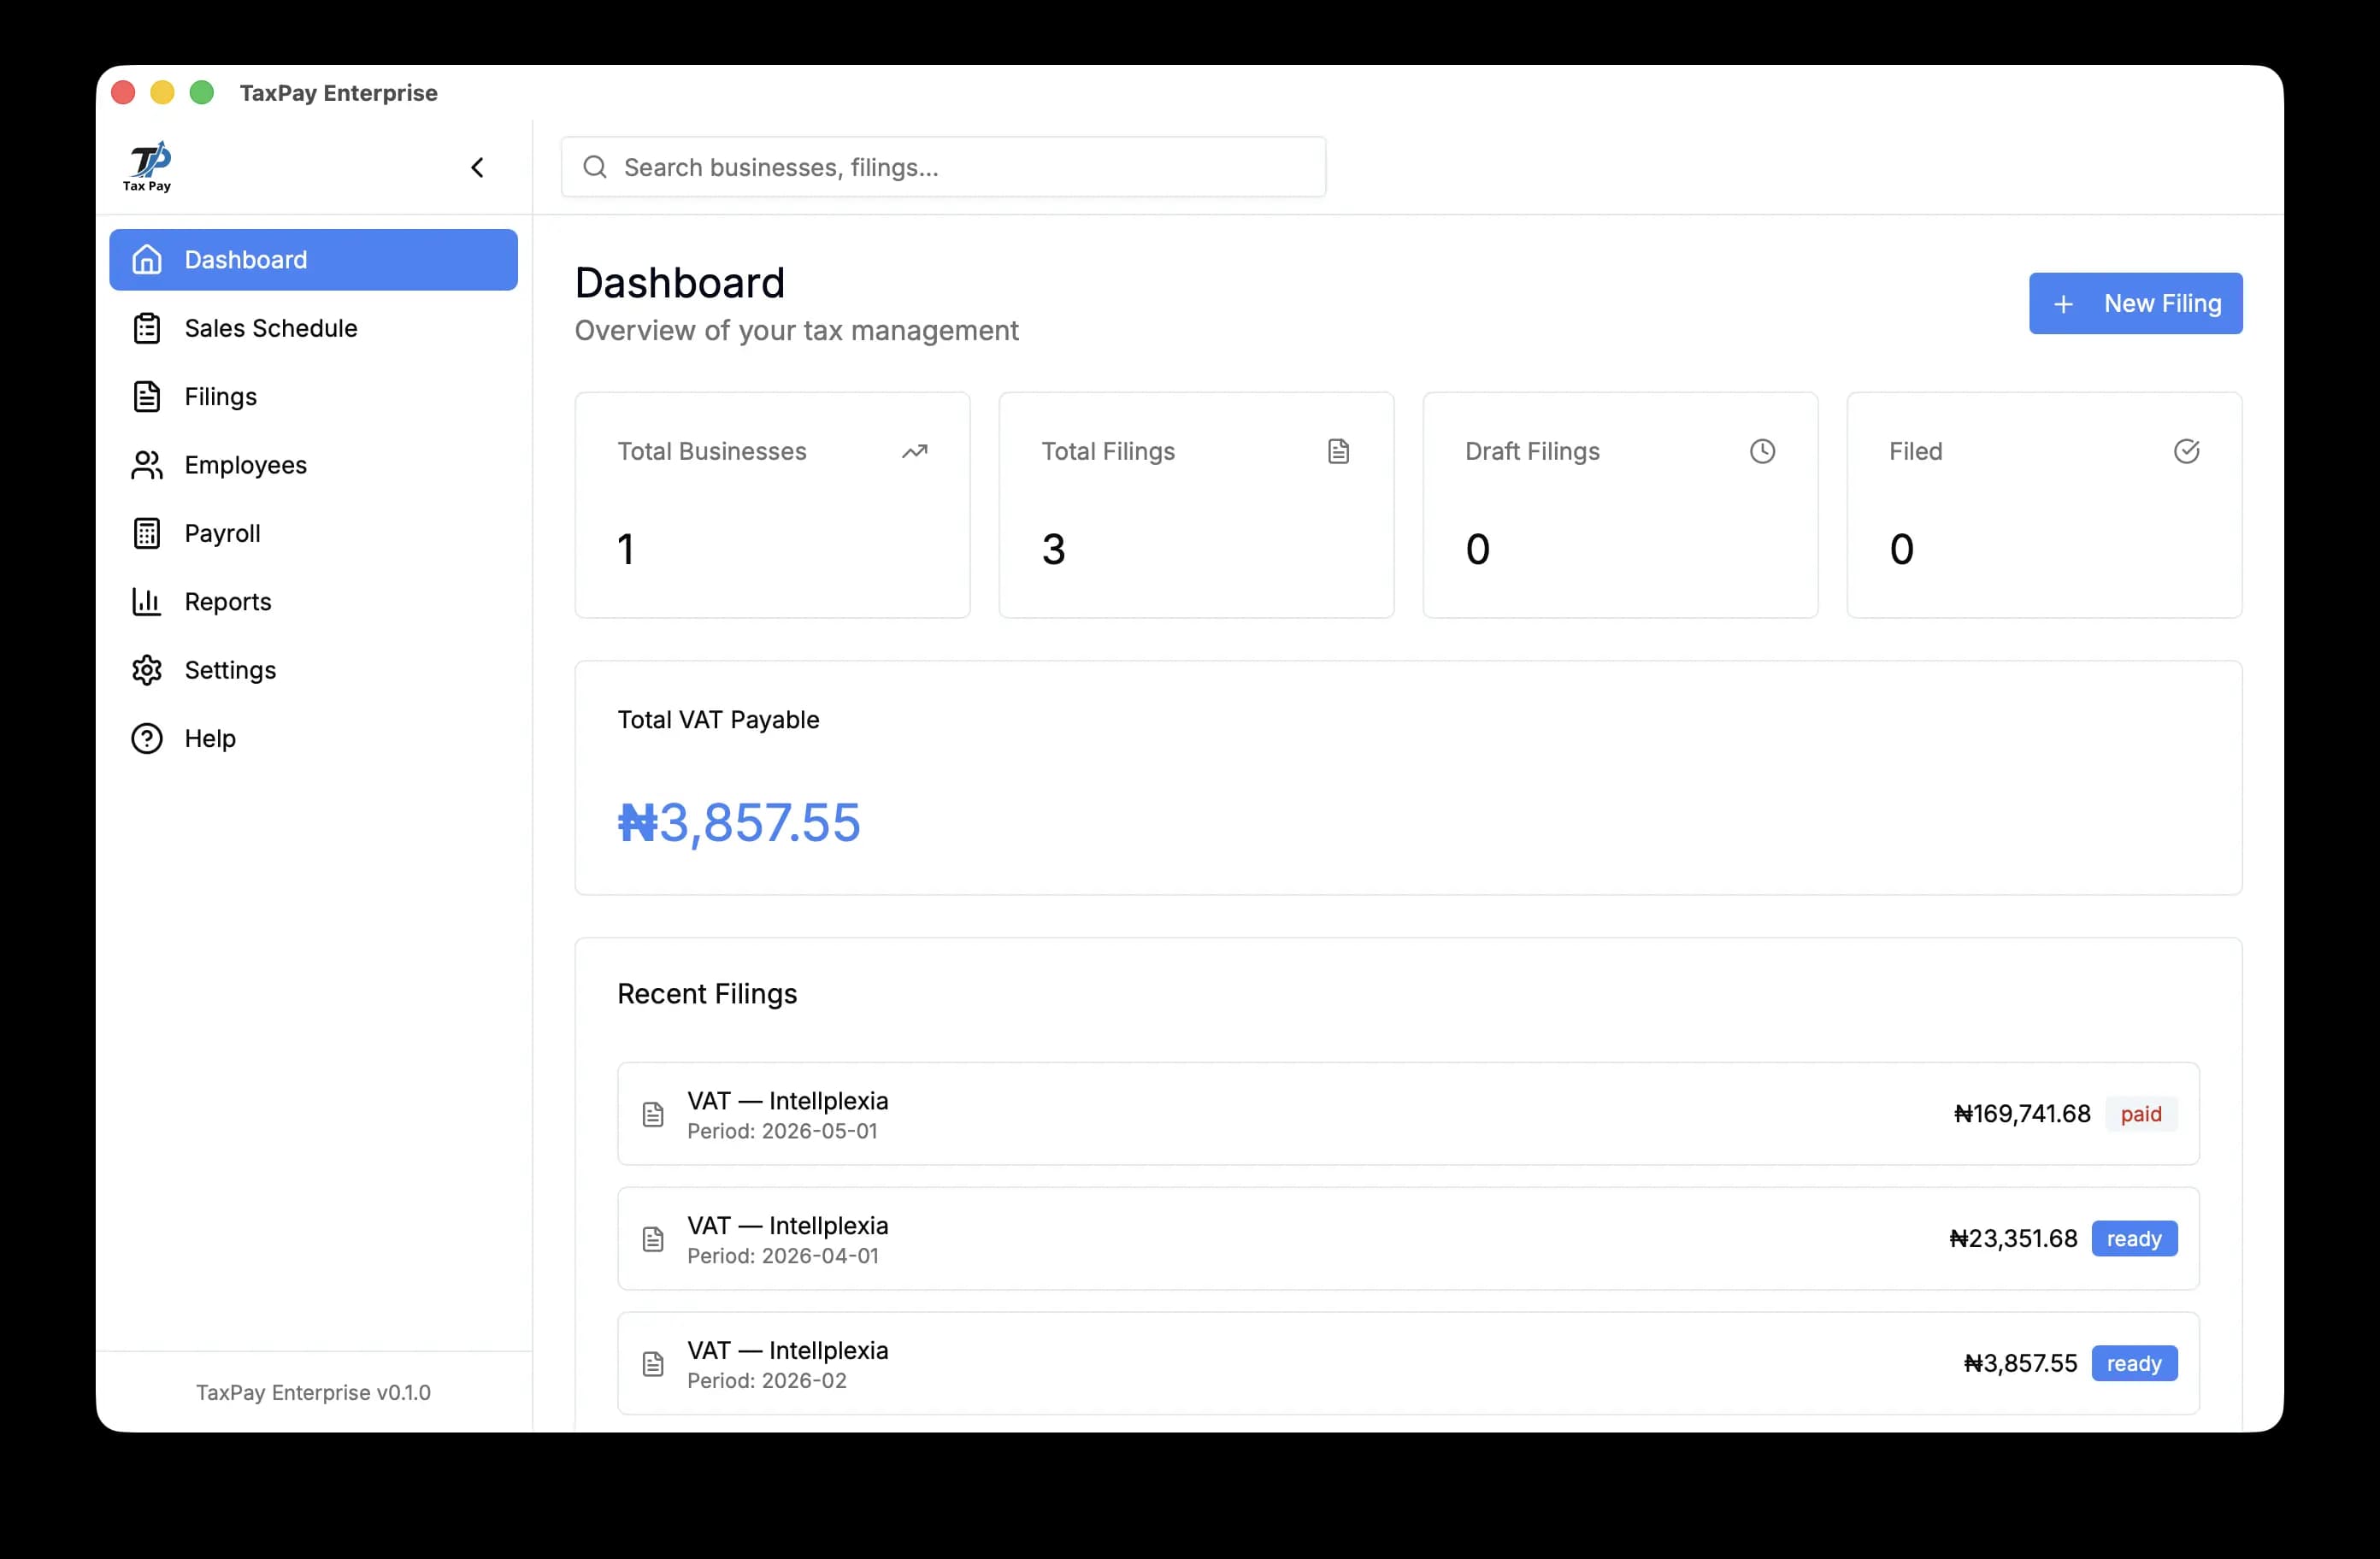This screenshot has width=2380, height=1559.
Task: Click the Filings document icon in sidebar
Action: point(147,396)
